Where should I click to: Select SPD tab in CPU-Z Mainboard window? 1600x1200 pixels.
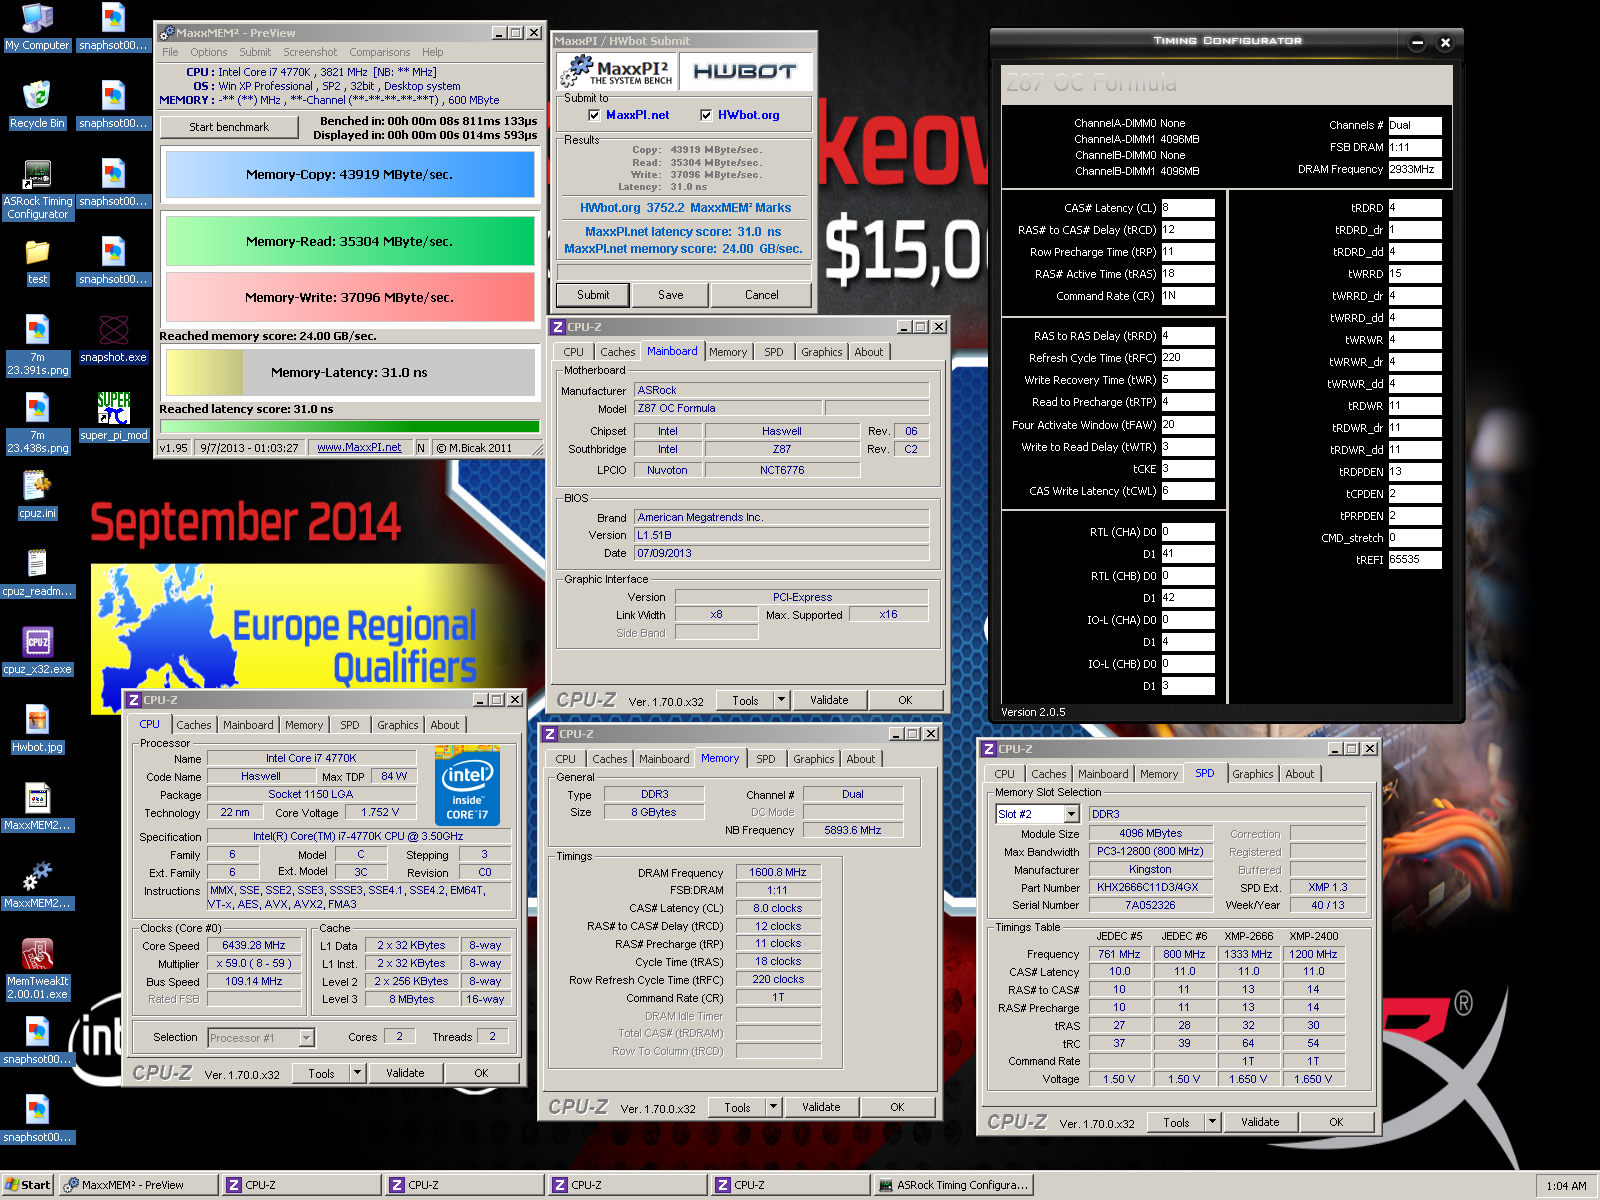774,352
